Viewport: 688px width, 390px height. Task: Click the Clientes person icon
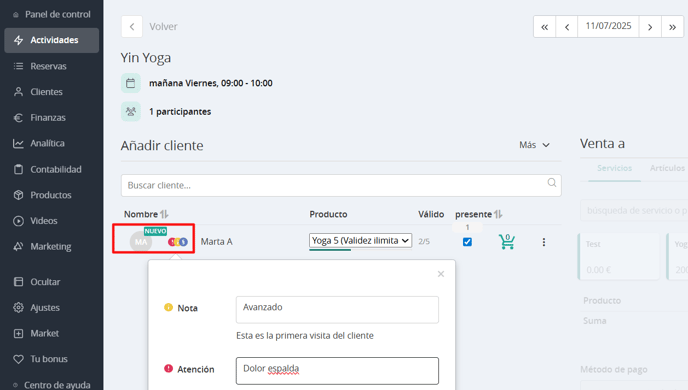coord(18,92)
